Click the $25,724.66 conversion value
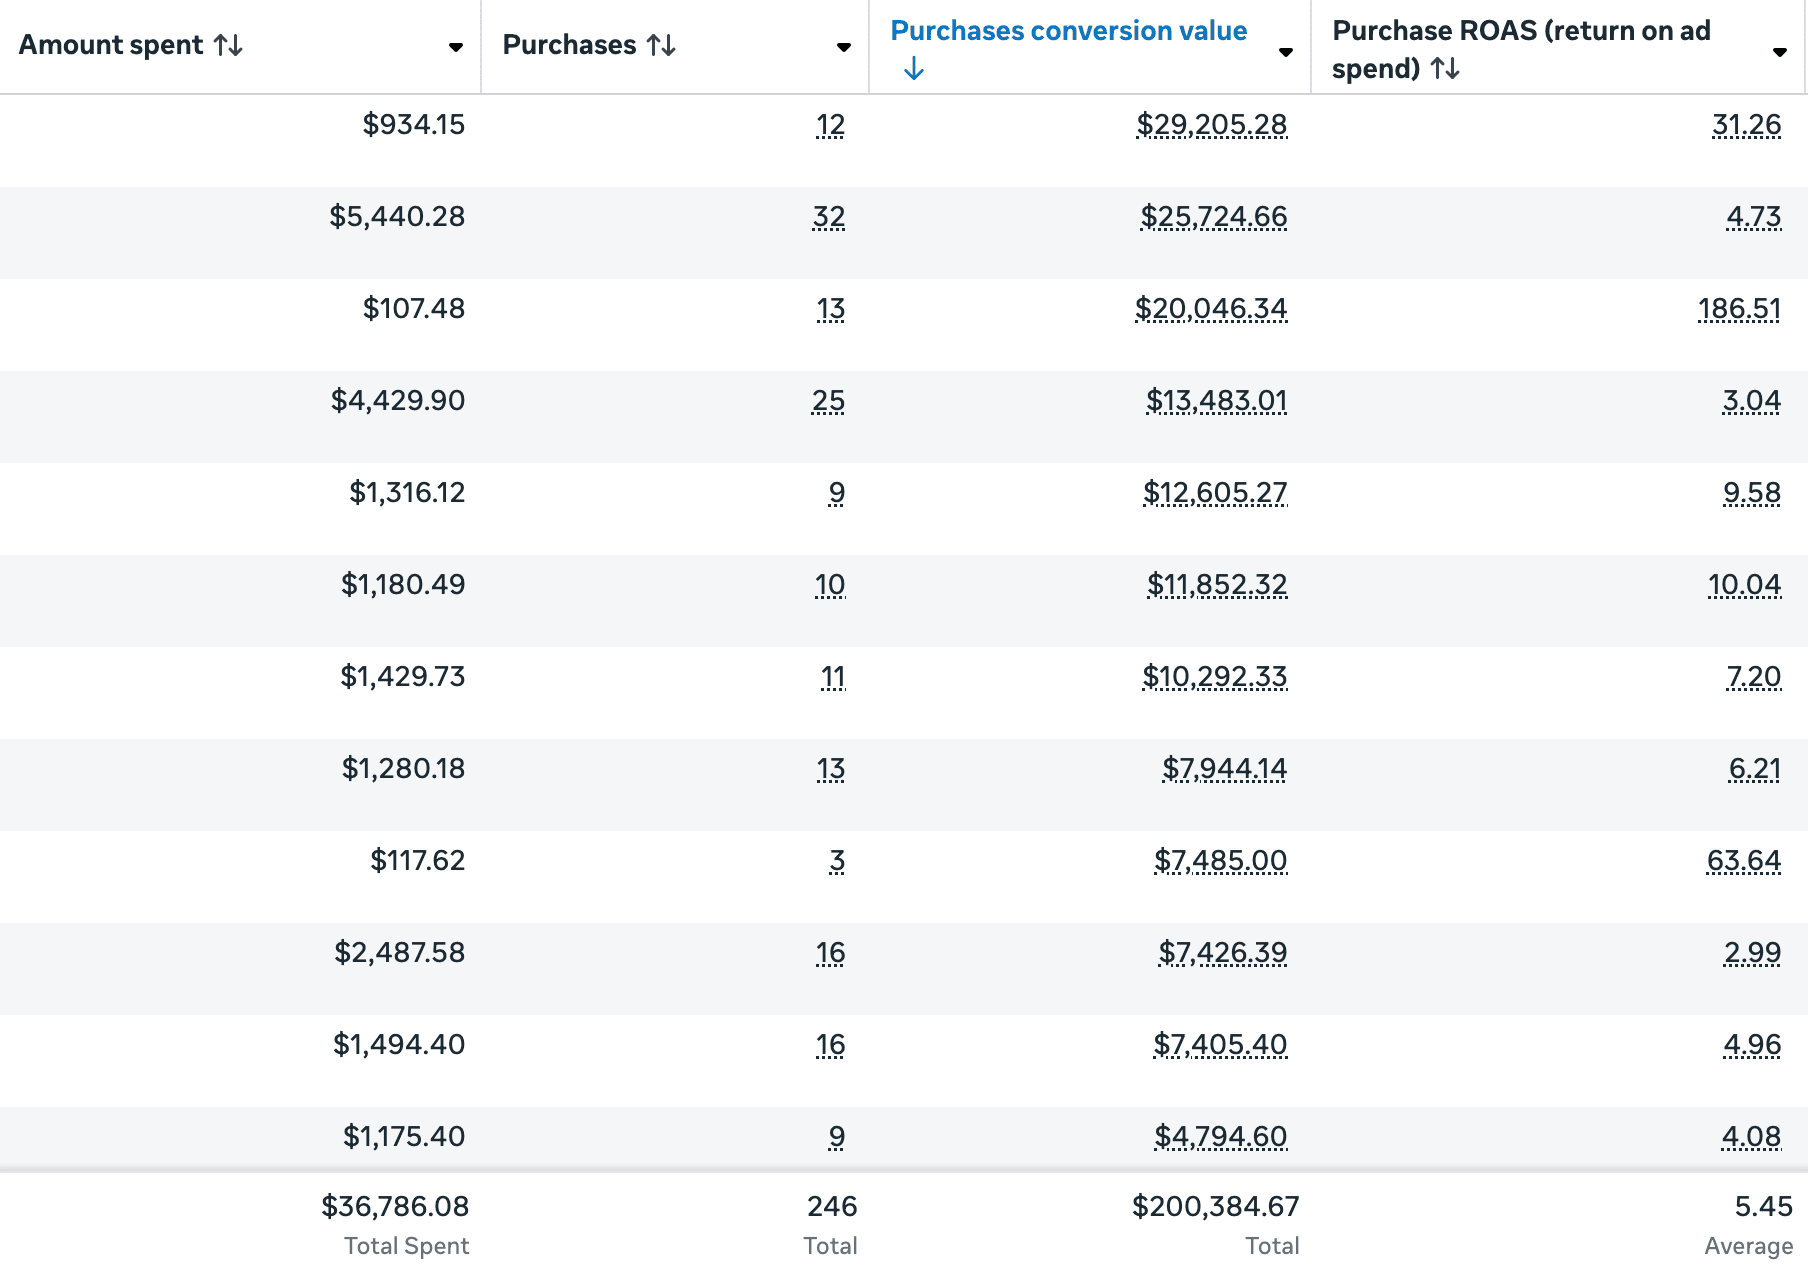 tap(1213, 217)
